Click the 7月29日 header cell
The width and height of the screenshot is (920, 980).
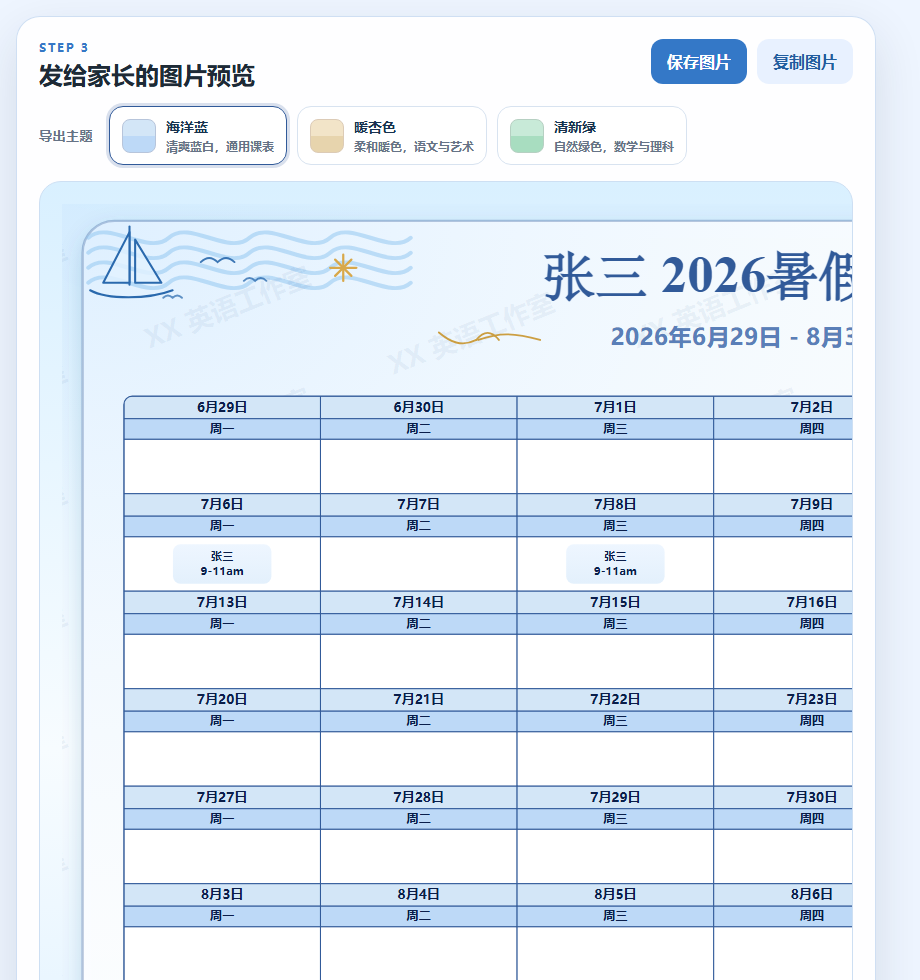pos(615,798)
